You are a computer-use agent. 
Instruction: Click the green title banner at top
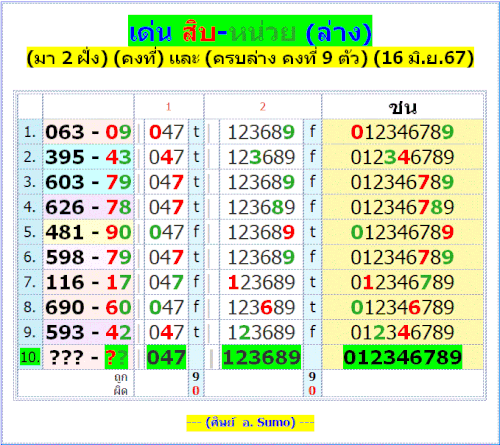pyautogui.click(x=250, y=31)
